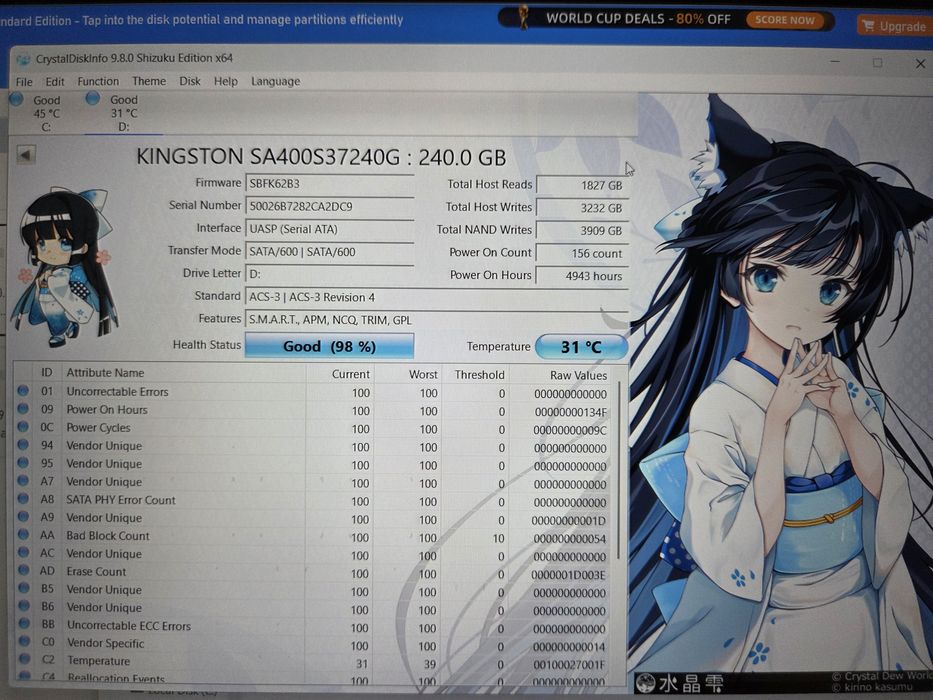Click the Firmware field SBFK62B3
933x700 pixels.
330,184
